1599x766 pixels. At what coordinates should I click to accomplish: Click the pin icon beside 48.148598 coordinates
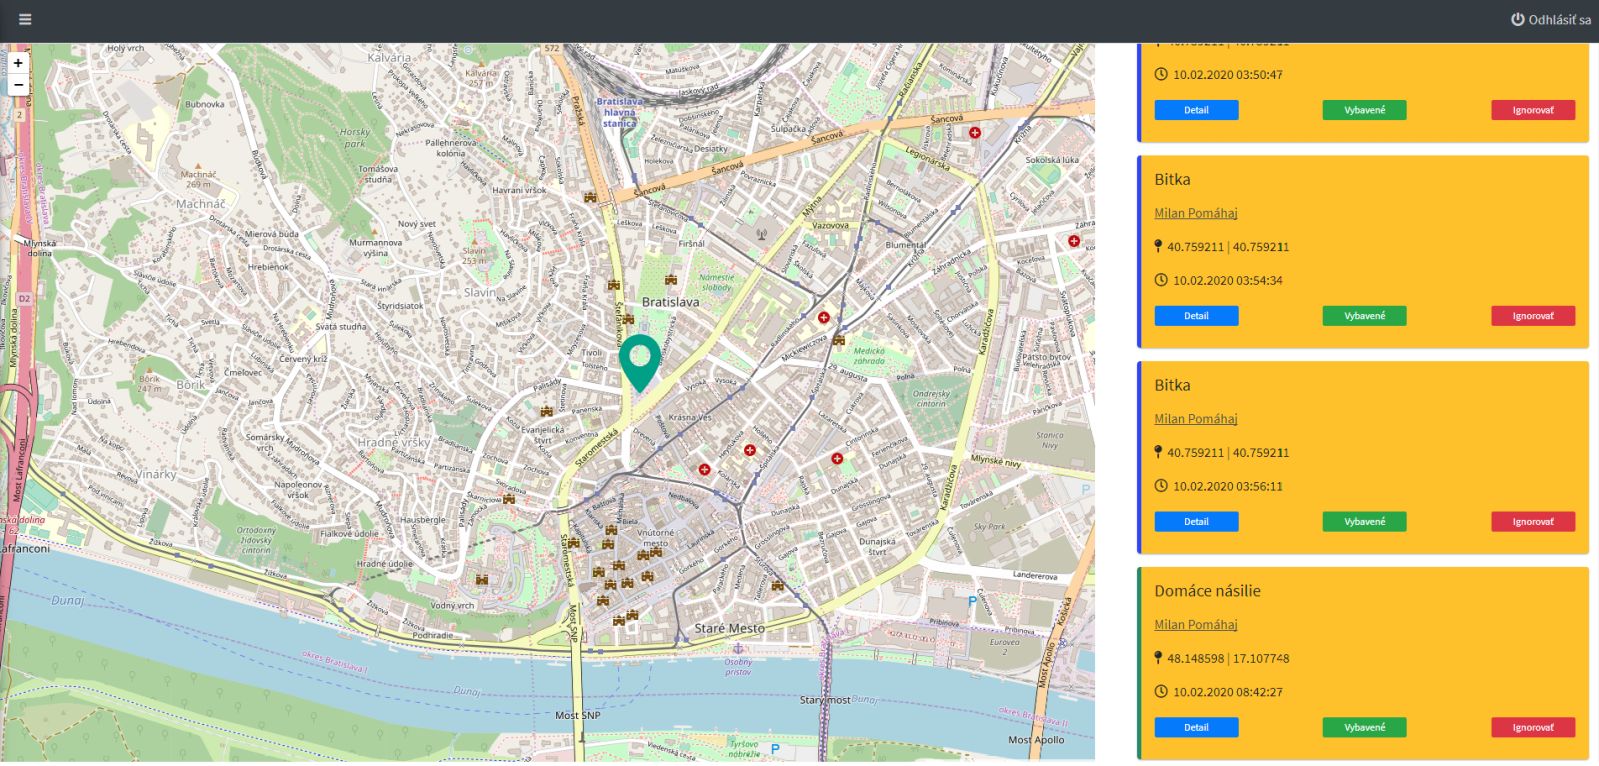coord(1158,658)
